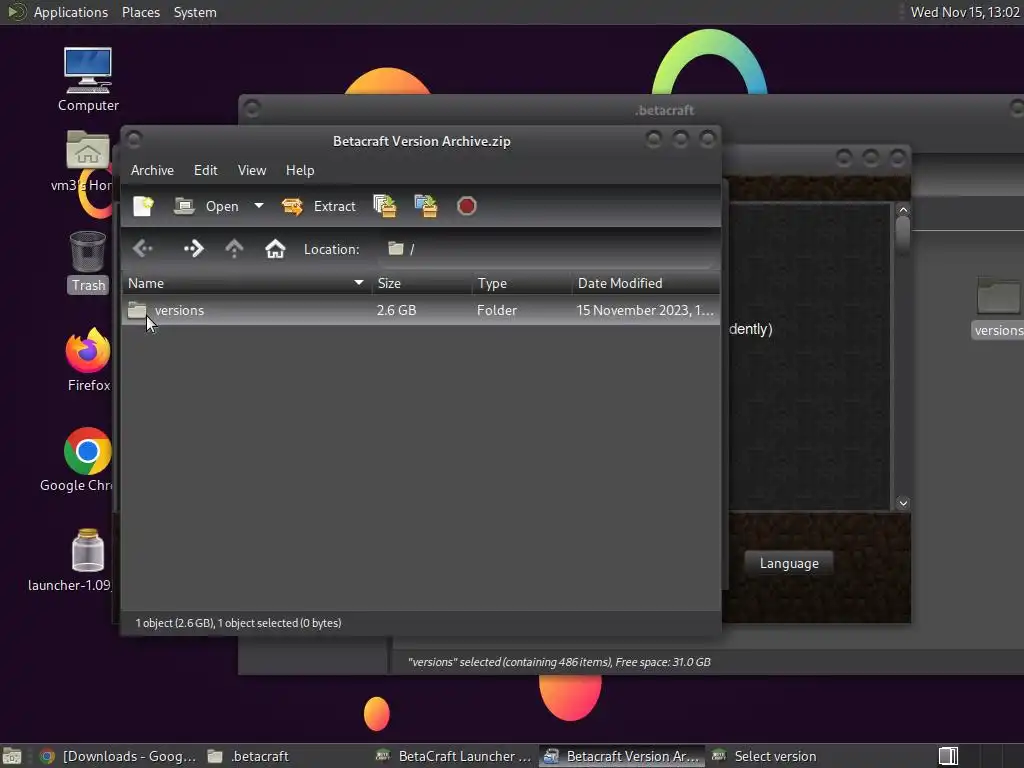Sort by the Size column header

422,283
